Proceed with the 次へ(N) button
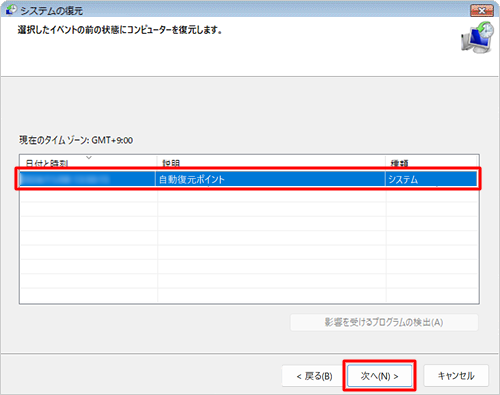500x395 pixels. (379, 376)
